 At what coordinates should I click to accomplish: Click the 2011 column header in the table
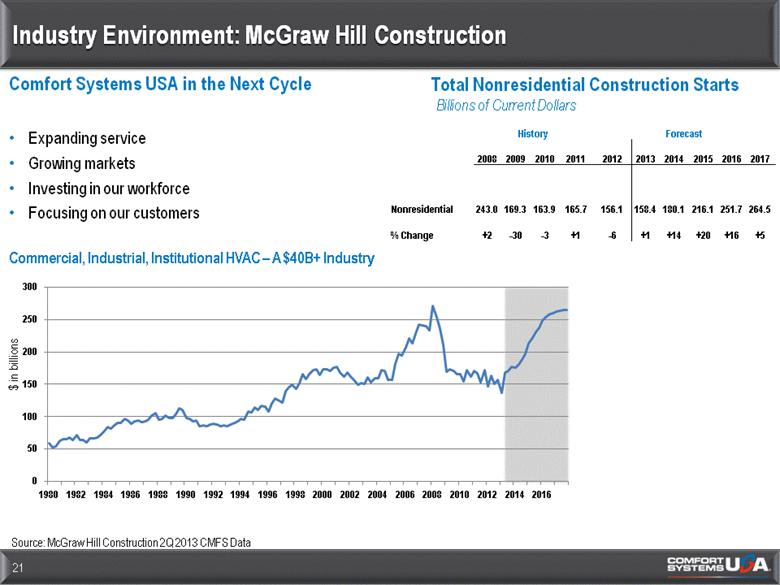(x=575, y=159)
